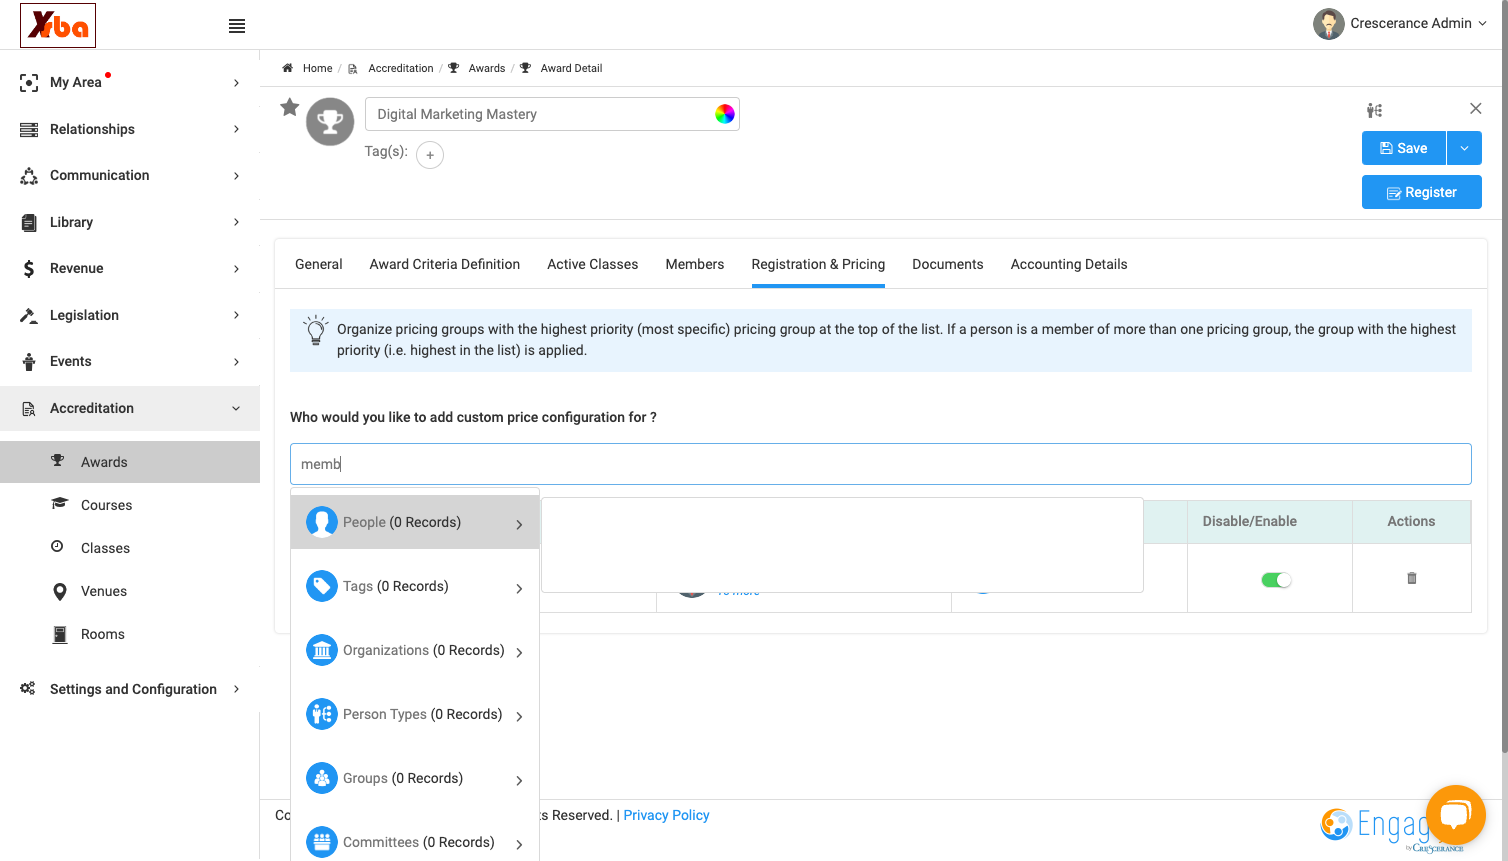
Task: Expand the Relationships sidebar section
Action: (x=130, y=129)
